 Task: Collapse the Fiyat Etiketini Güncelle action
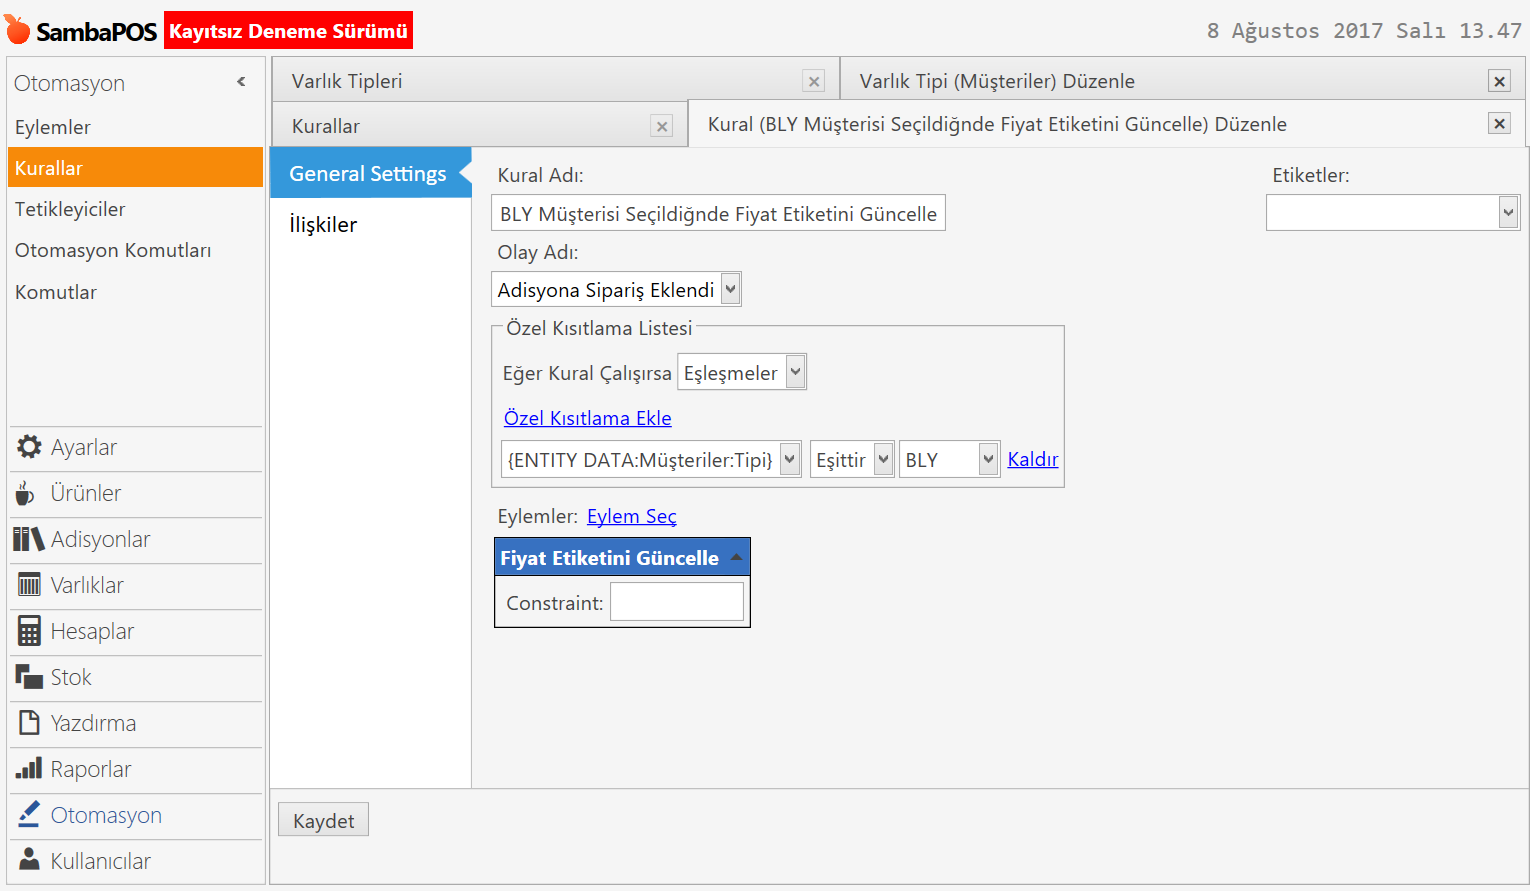pyautogui.click(x=736, y=557)
